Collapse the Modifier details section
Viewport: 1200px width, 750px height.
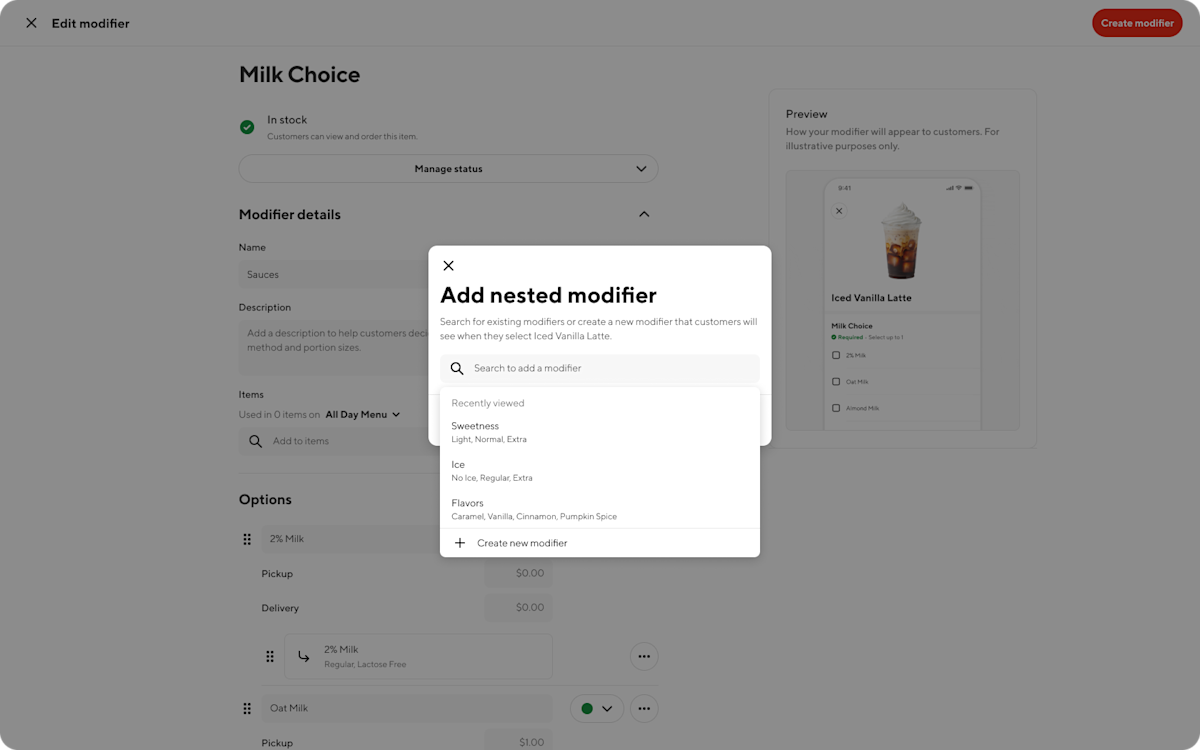[x=644, y=214]
